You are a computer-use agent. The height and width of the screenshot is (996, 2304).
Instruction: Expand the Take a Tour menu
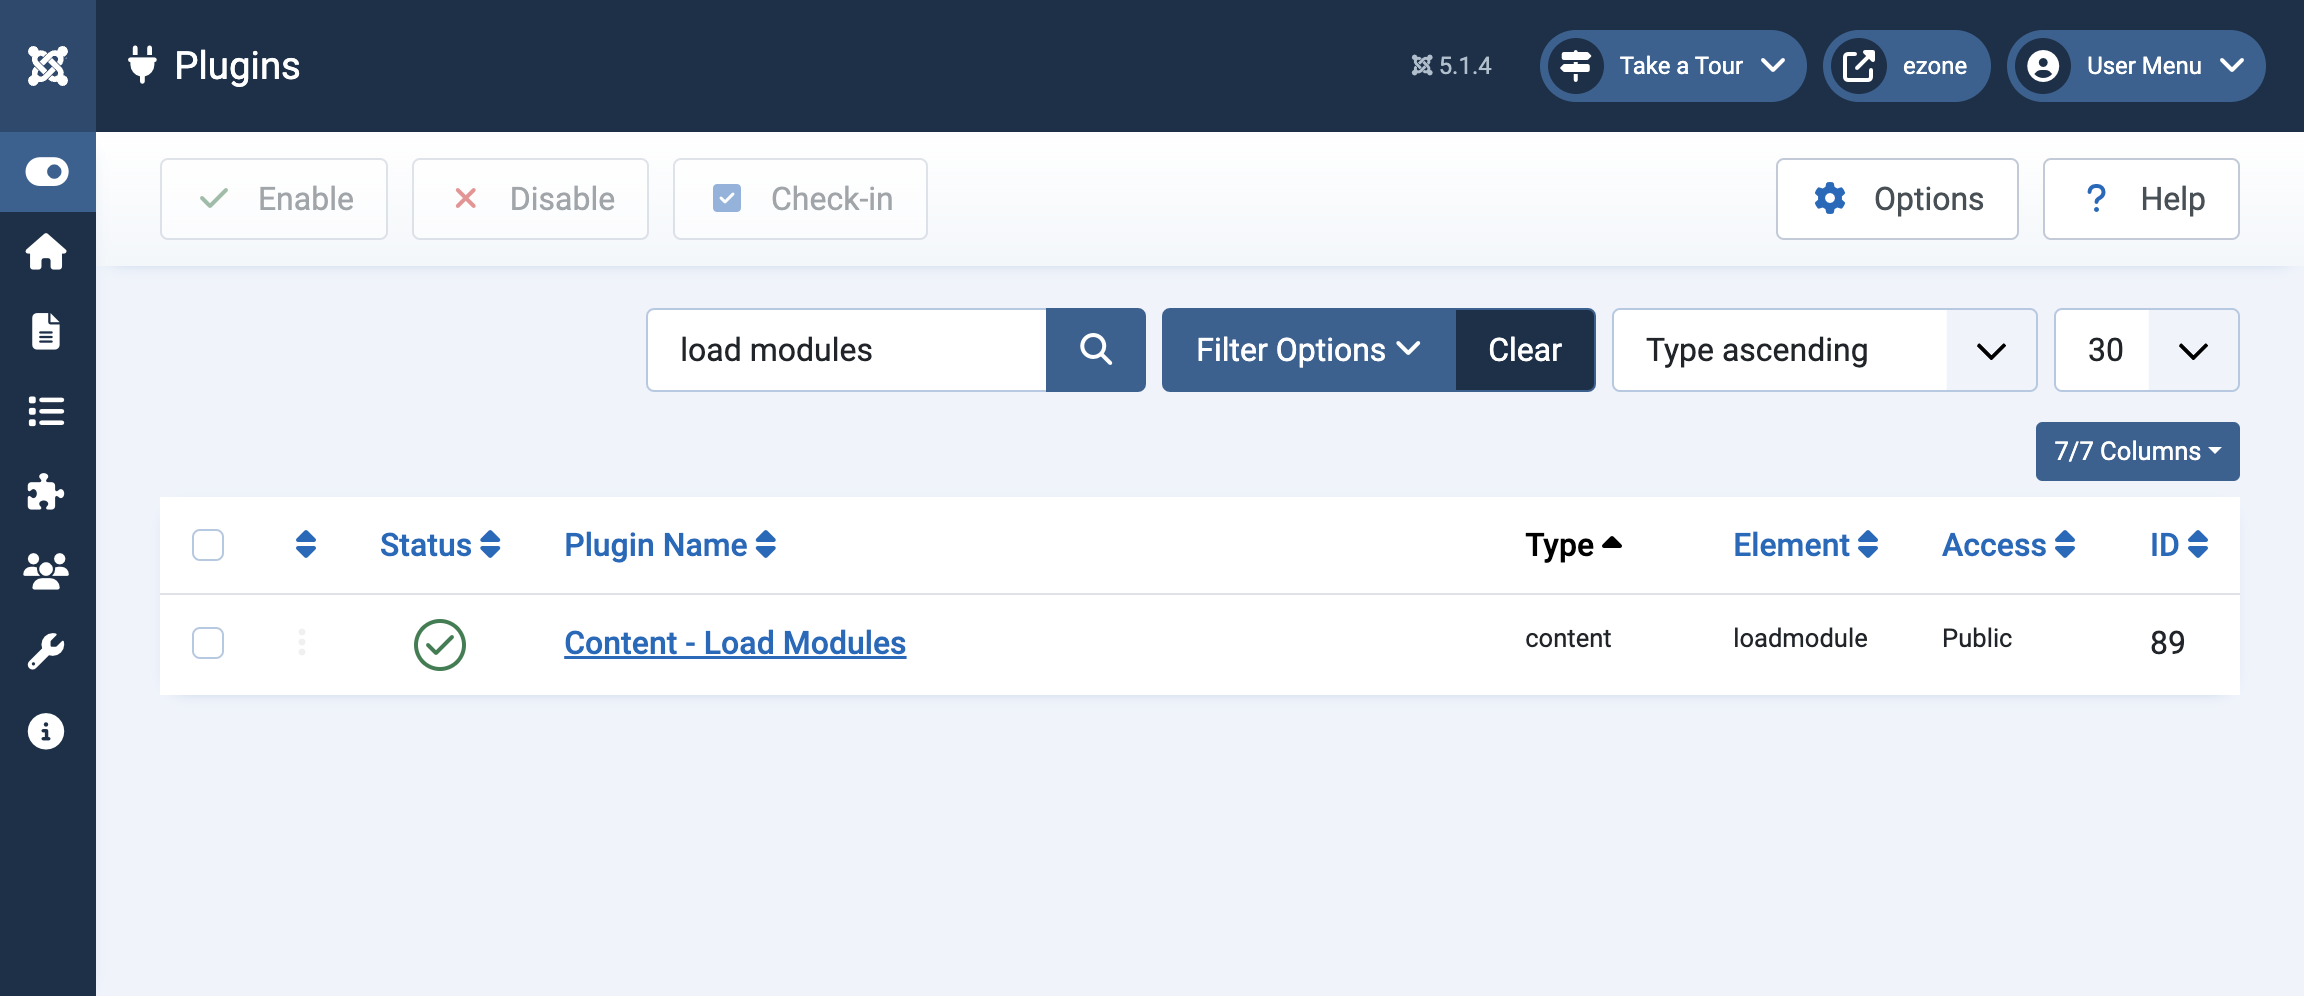(x=1673, y=66)
